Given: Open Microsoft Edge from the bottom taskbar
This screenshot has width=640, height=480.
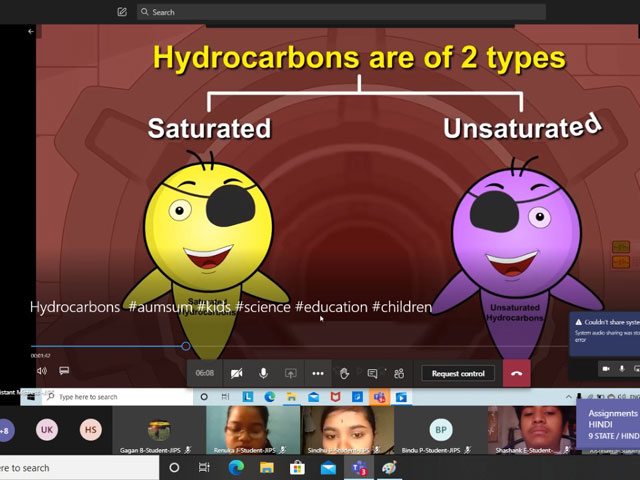Looking at the screenshot, I should [236, 467].
